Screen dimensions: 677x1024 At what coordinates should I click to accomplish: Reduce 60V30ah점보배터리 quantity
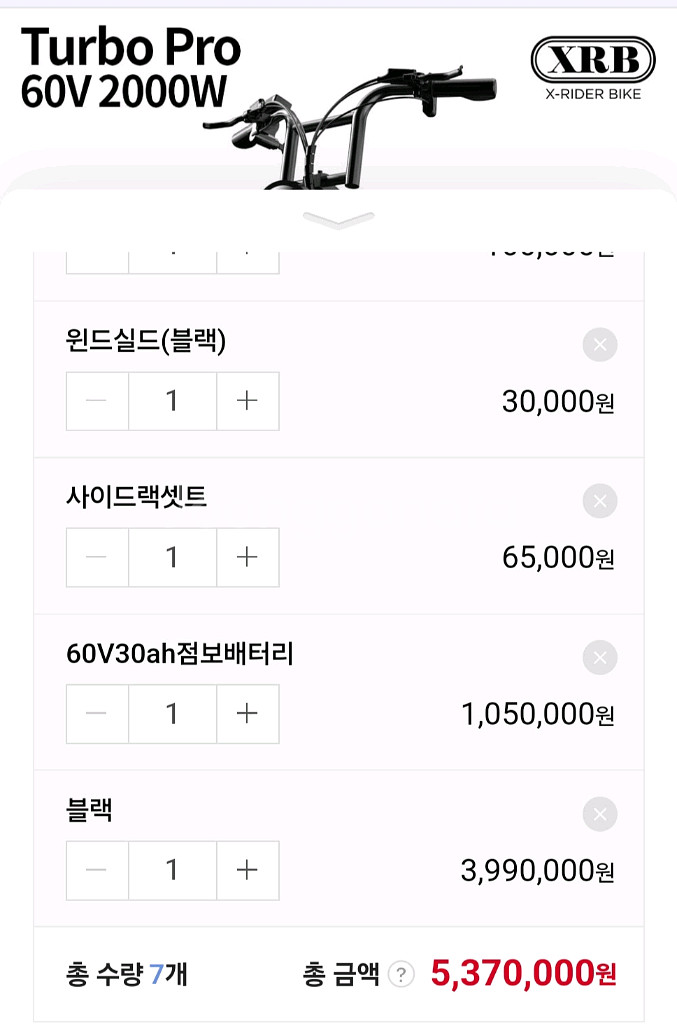(x=97, y=714)
